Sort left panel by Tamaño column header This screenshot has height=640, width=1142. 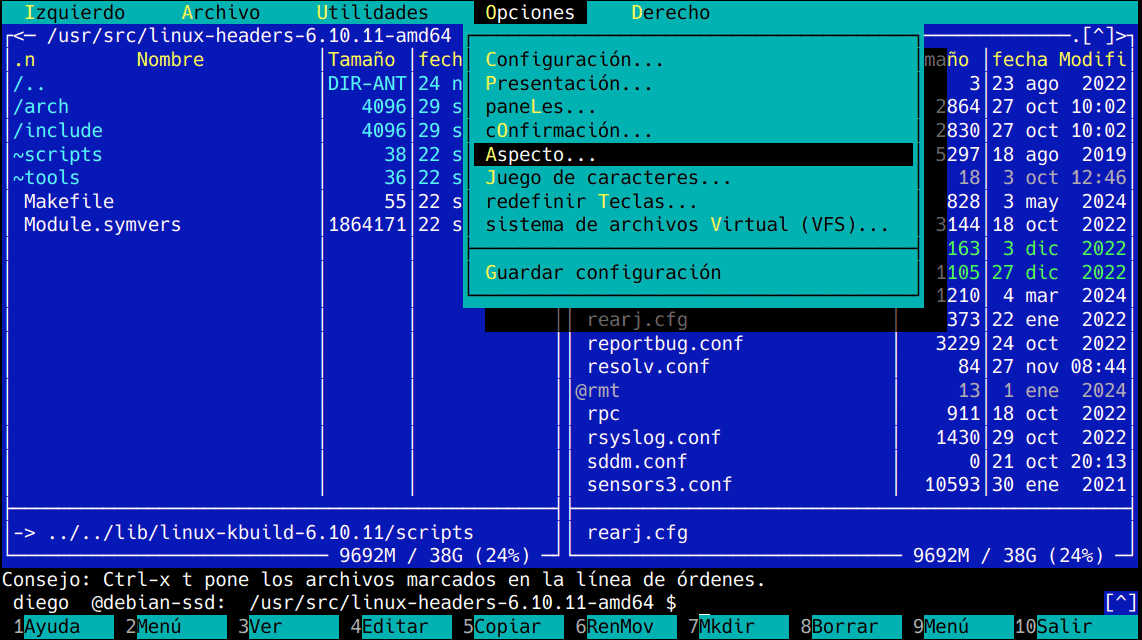tap(361, 60)
